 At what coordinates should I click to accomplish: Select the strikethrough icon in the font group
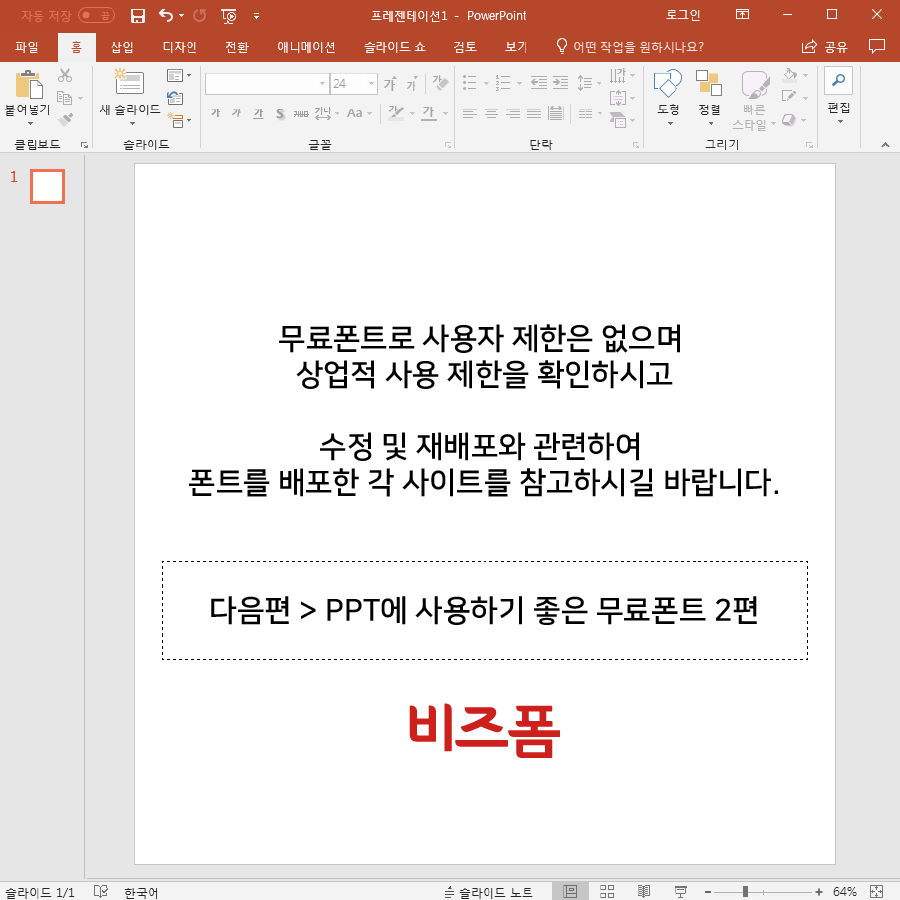pos(299,113)
